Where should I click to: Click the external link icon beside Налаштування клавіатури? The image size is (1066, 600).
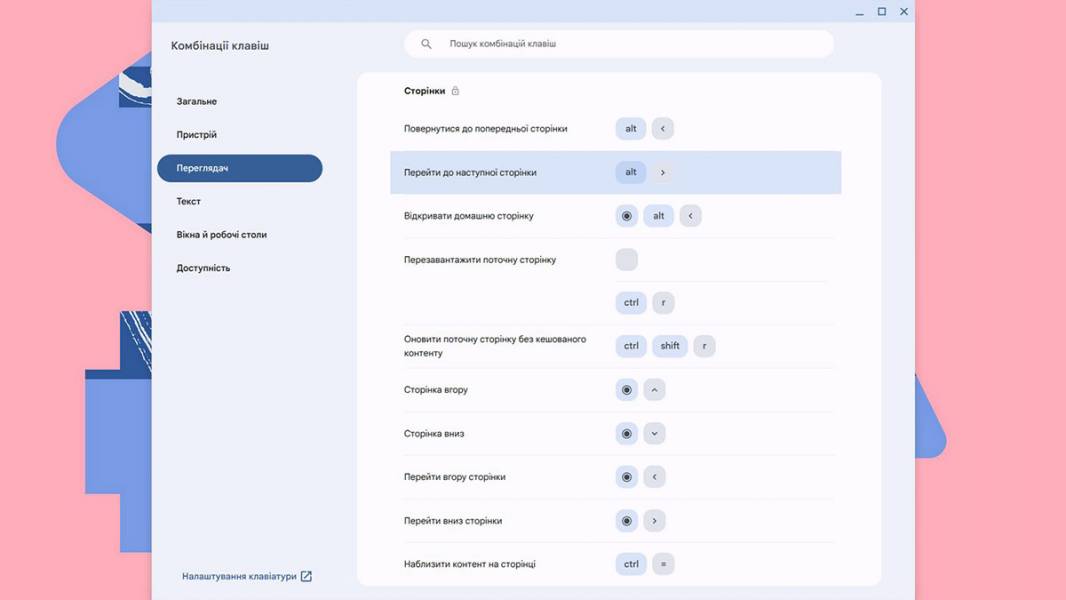point(306,576)
